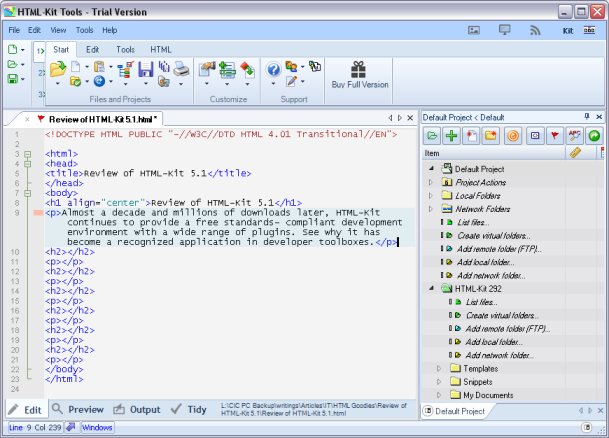The width and height of the screenshot is (609, 438).
Task: Click the green plus add icon in project panel
Action: 451,136
